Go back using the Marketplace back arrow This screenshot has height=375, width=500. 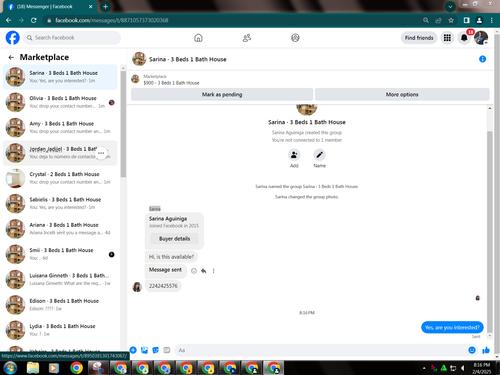(11, 57)
